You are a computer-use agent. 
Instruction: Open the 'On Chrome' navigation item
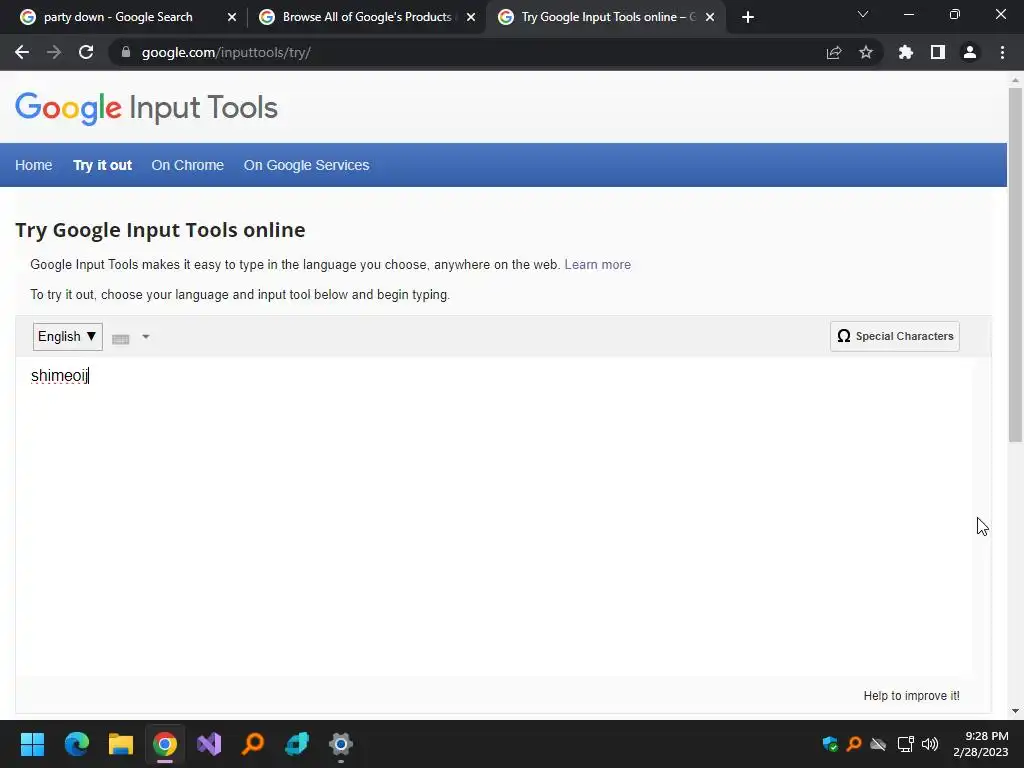click(187, 165)
